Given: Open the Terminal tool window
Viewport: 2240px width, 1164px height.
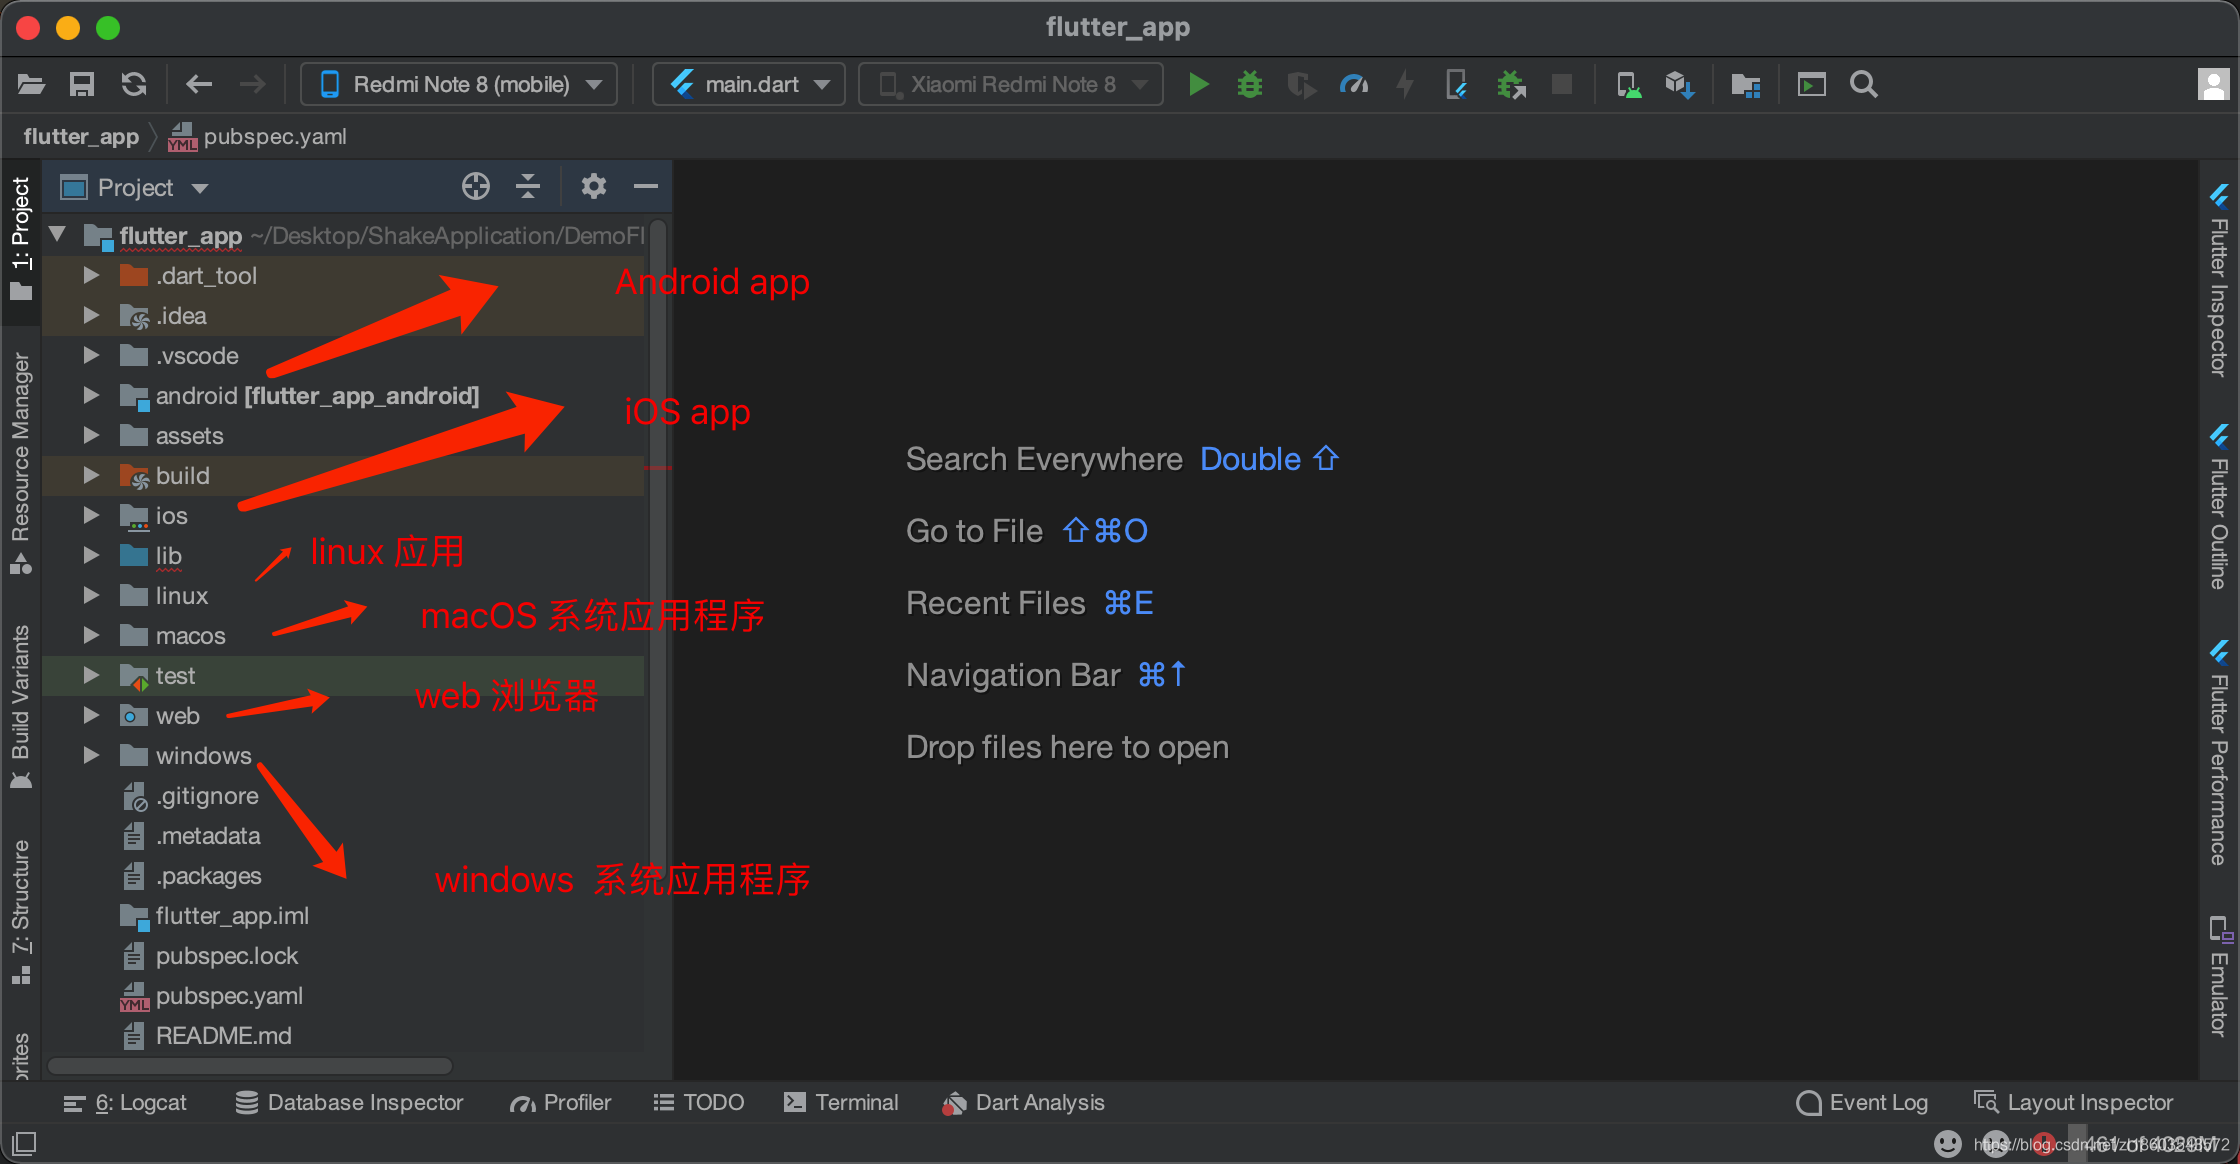Looking at the screenshot, I should click(841, 1103).
